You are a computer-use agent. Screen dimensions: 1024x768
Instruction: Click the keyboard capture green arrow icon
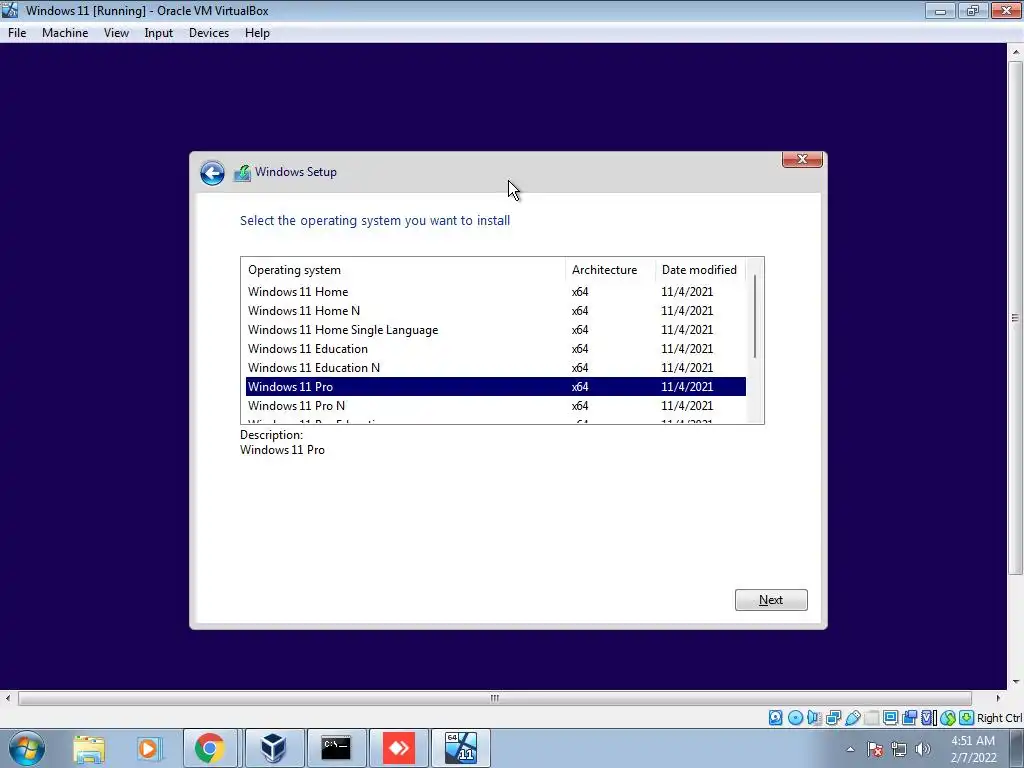coord(967,718)
